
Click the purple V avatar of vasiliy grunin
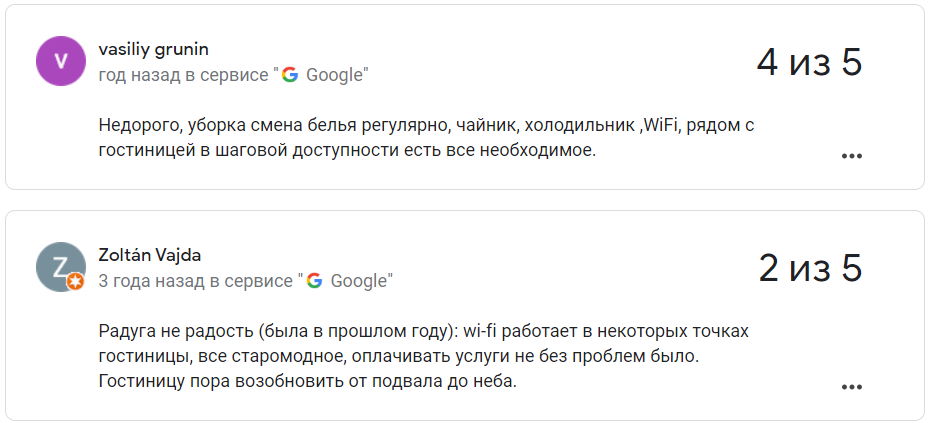click(x=61, y=62)
